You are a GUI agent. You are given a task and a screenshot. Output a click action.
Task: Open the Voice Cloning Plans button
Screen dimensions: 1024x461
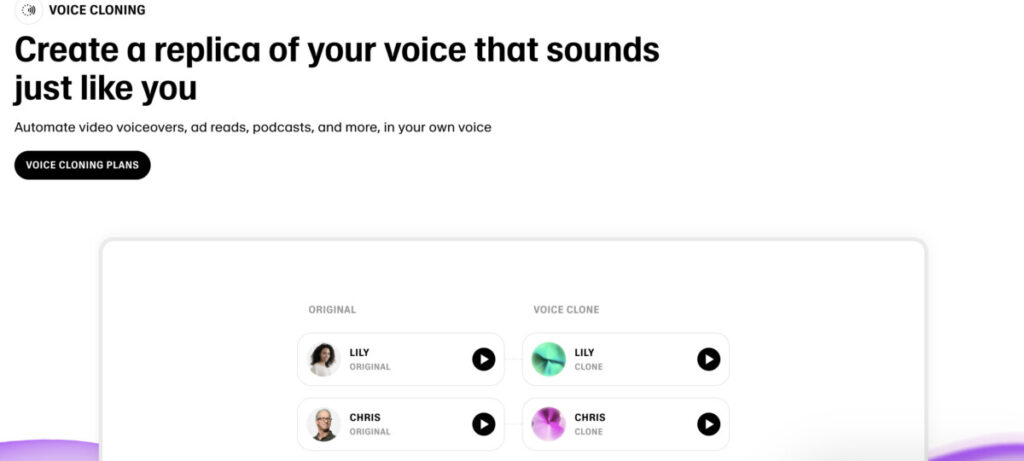(82, 165)
